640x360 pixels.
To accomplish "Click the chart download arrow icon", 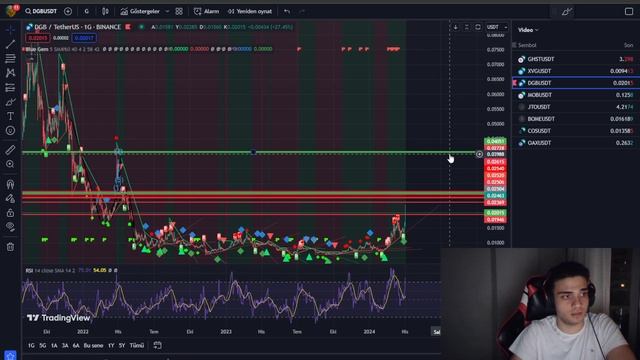I will (456, 27).
